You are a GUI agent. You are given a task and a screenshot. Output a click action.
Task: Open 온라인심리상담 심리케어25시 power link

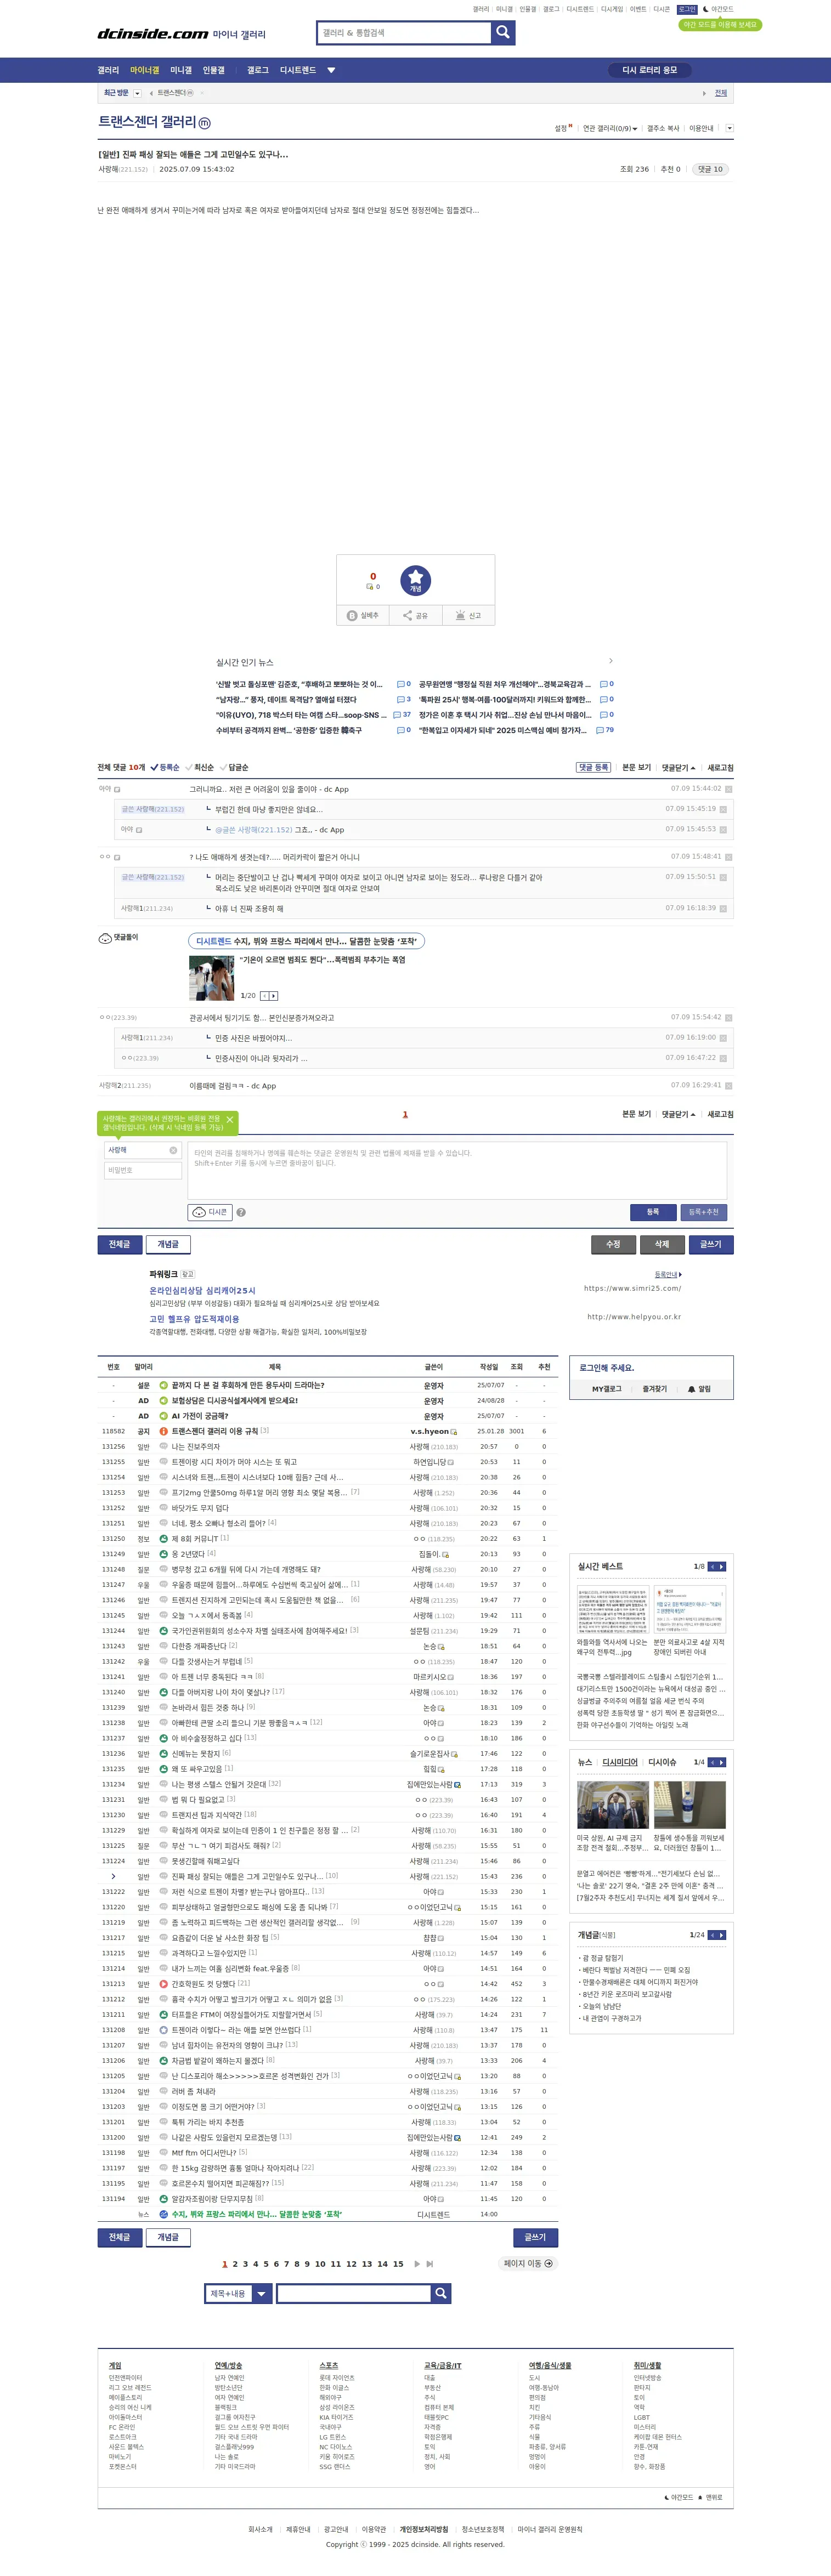[x=202, y=1291]
